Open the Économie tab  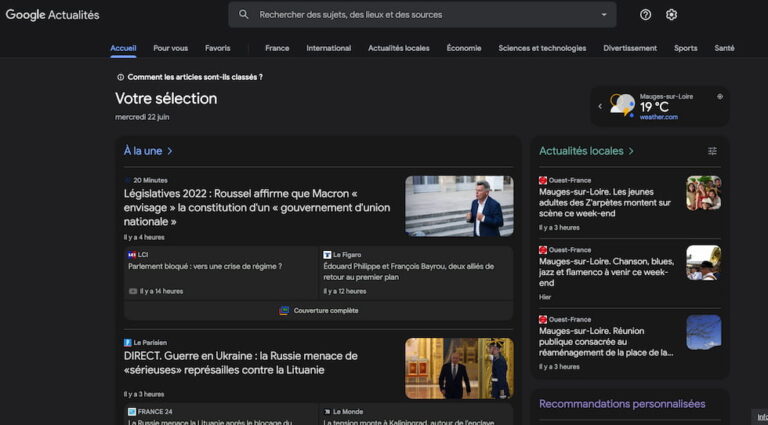(464, 48)
